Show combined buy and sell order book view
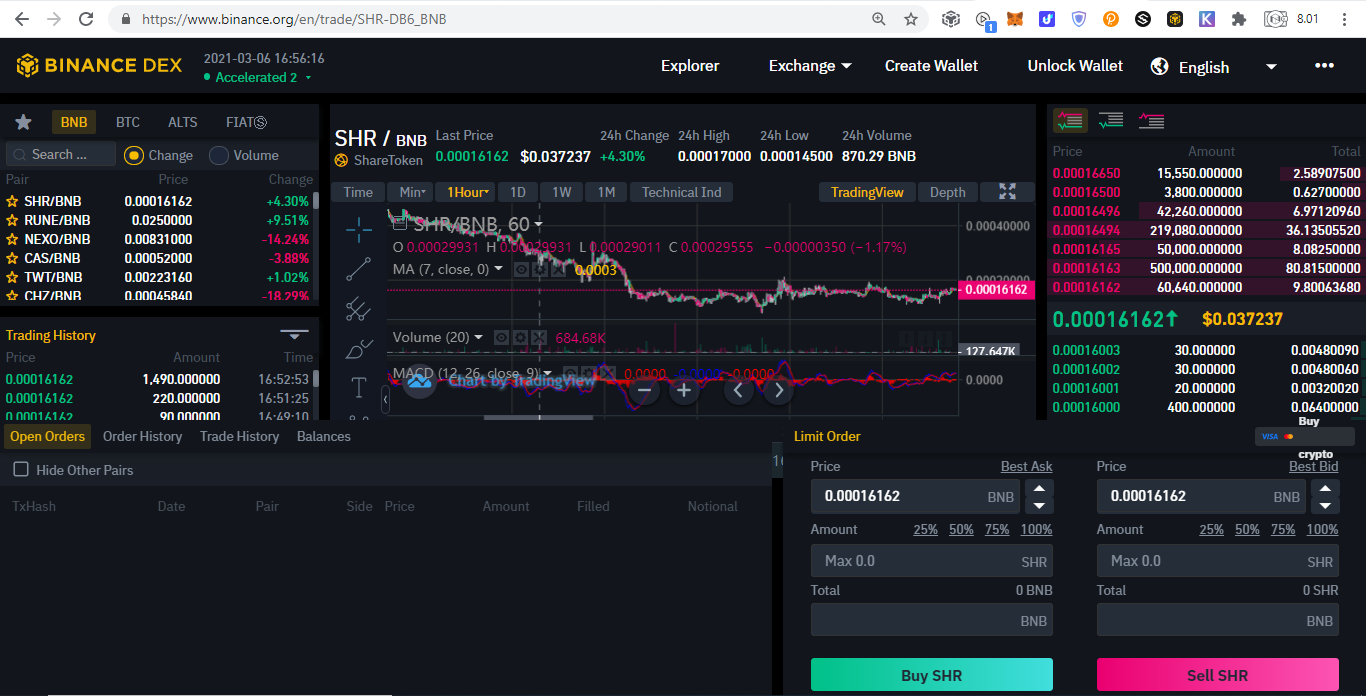The image size is (1366, 696). pyautogui.click(x=1070, y=121)
